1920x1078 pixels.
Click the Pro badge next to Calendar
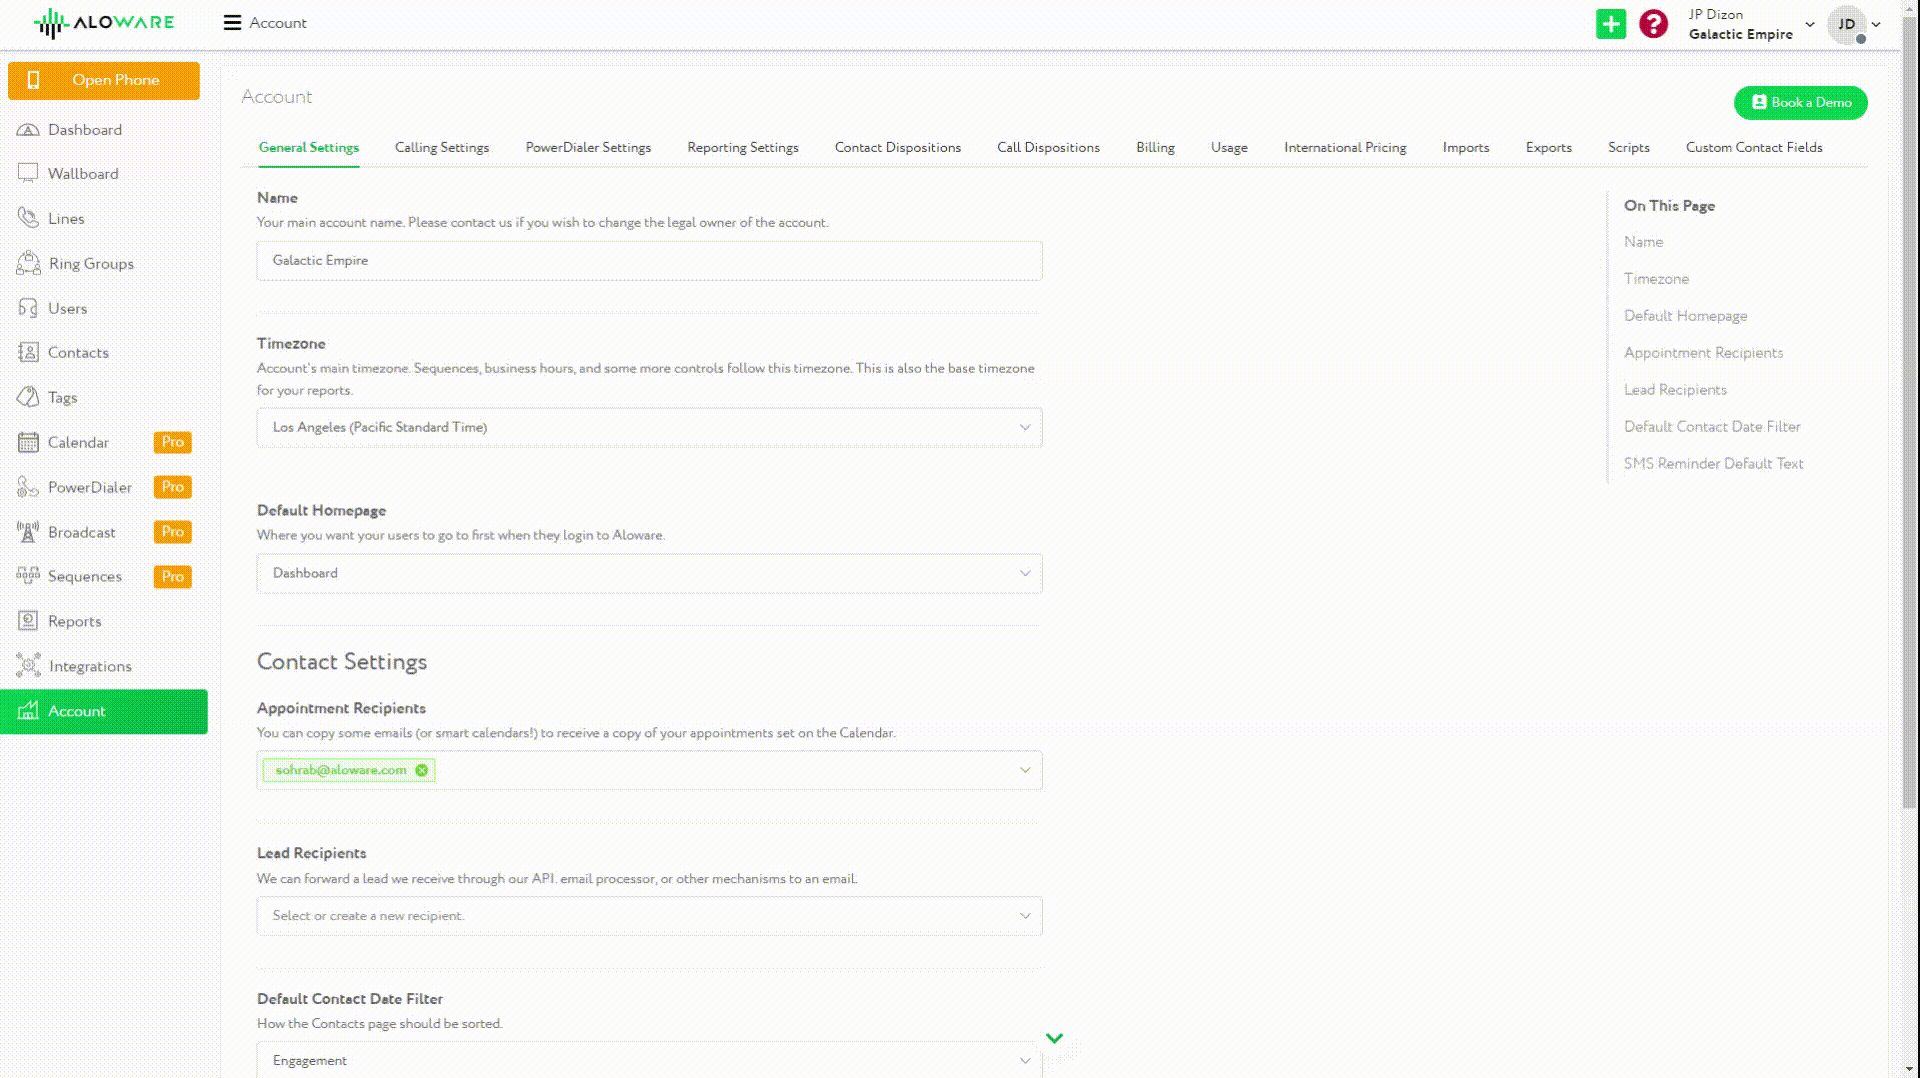click(173, 442)
